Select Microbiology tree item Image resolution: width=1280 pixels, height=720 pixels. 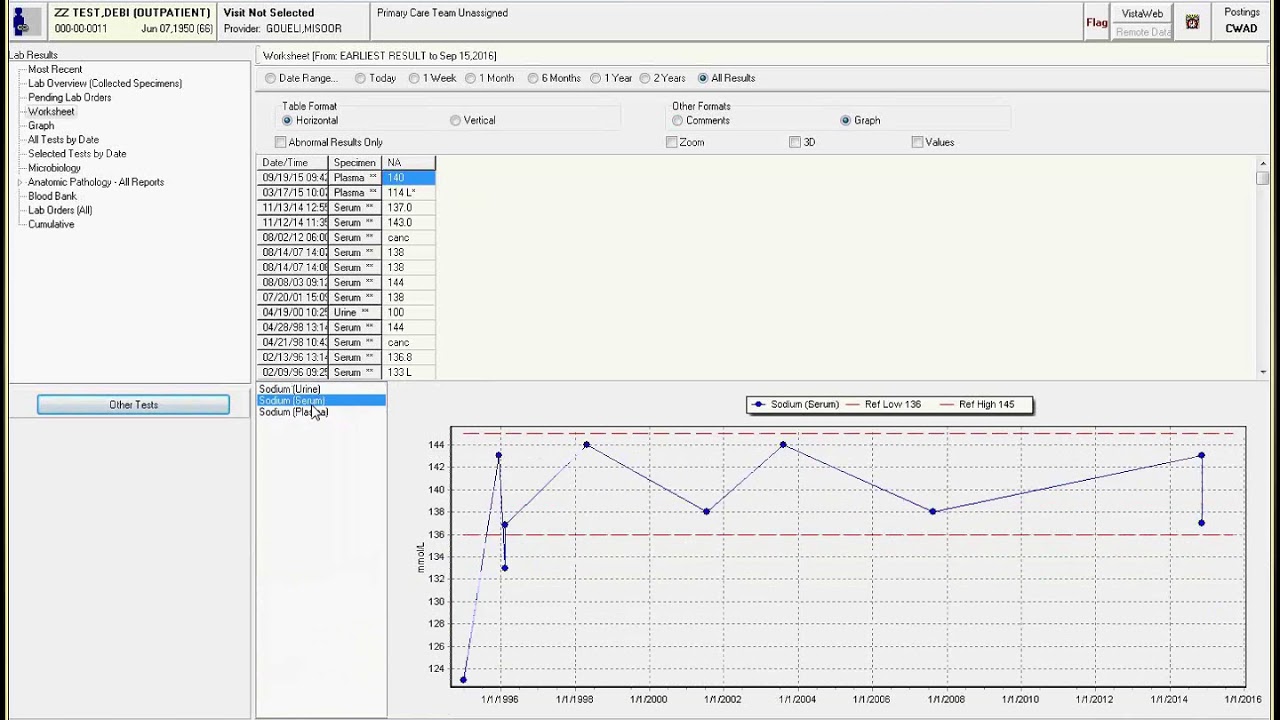[x=54, y=168]
